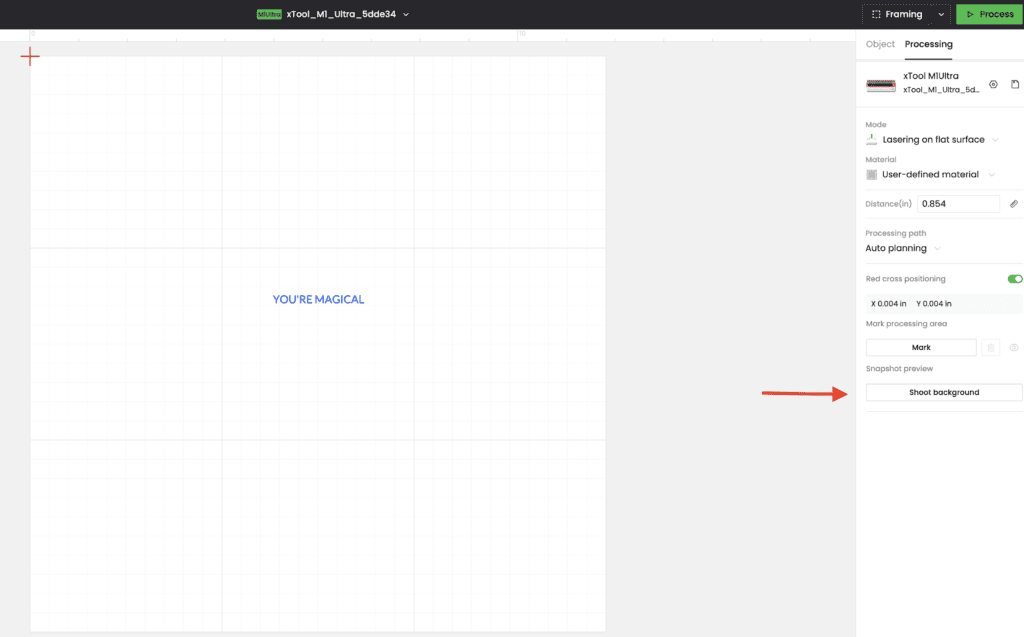The image size is (1024, 637).
Task: Expand the xTool_M1_Ultra_5dde34 device selector
Action: tap(406, 14)
